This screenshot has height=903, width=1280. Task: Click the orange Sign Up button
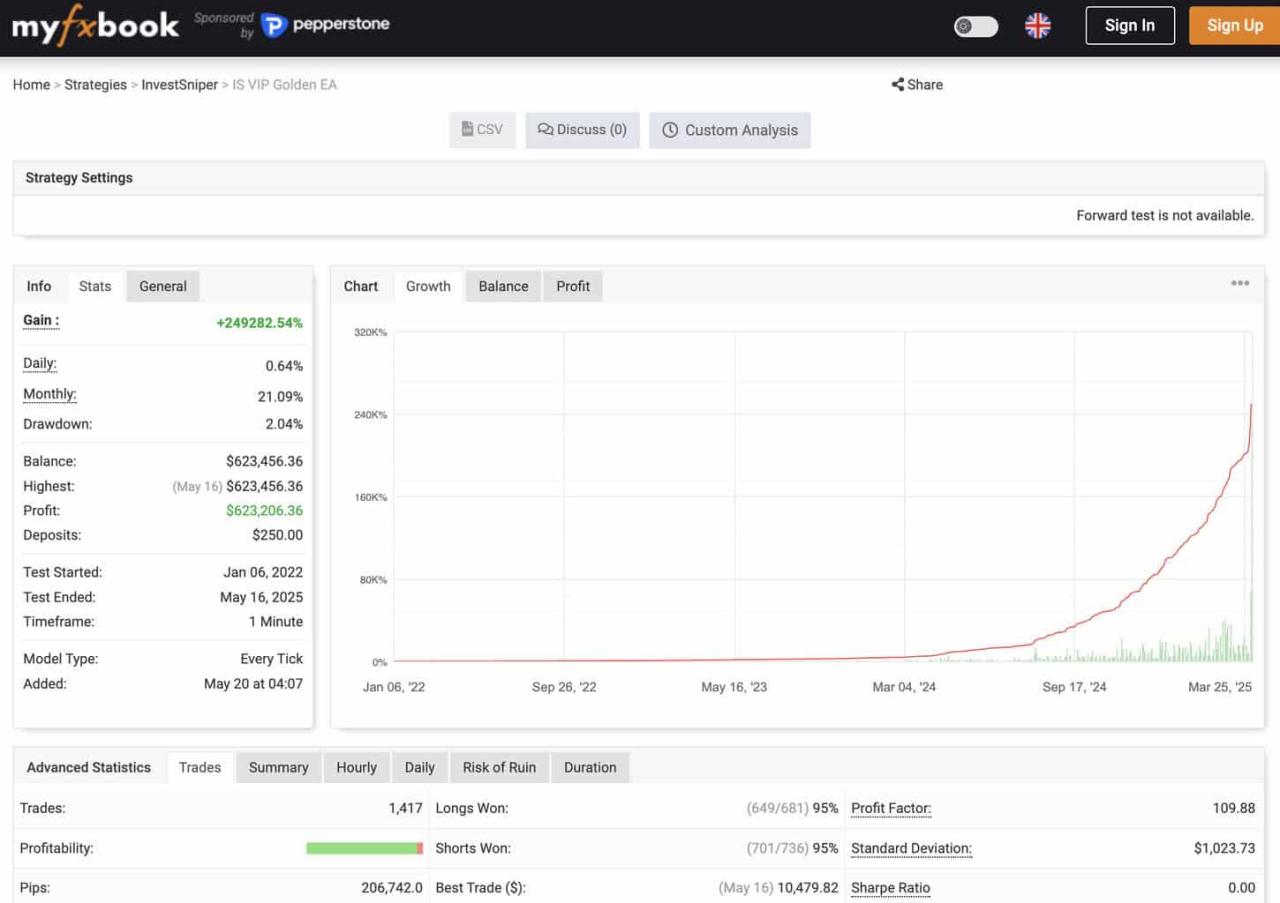pyautogui.click(x=1235, y=26)
